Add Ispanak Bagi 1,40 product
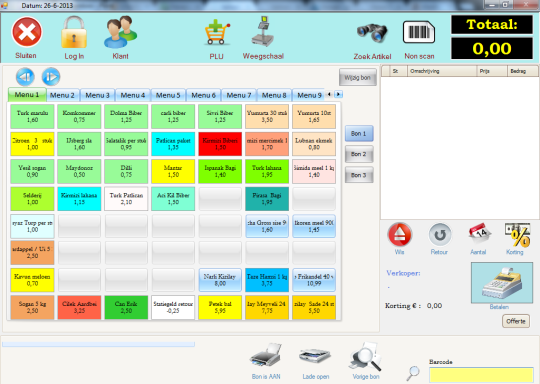The image size is (540, 384). (220, 171)
